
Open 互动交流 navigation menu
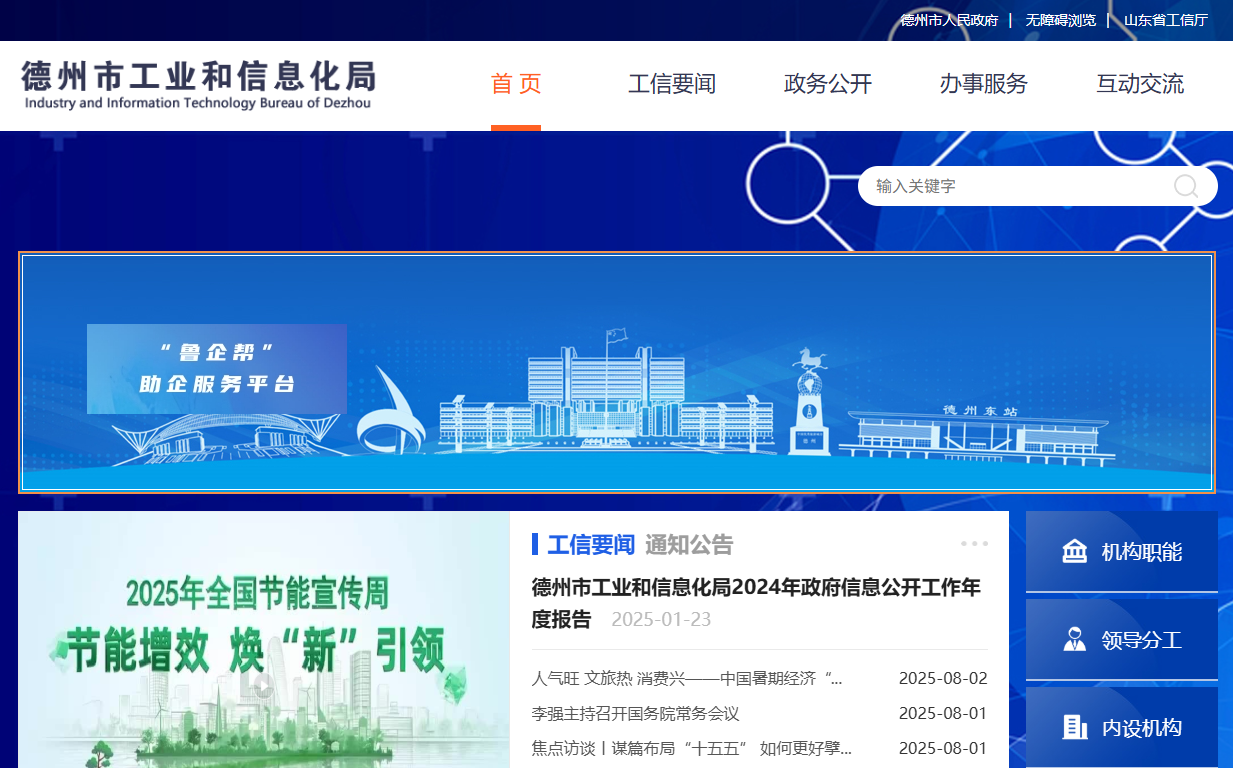[x=1140, y=84]
